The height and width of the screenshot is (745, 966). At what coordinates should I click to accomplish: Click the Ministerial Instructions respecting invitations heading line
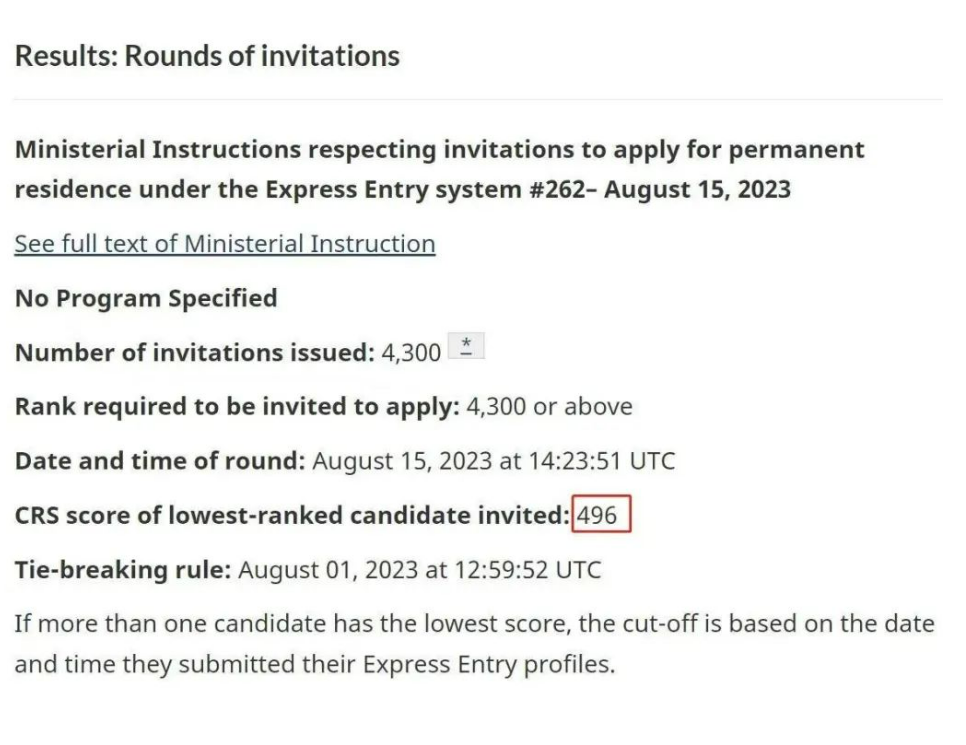tap(439, 150)
